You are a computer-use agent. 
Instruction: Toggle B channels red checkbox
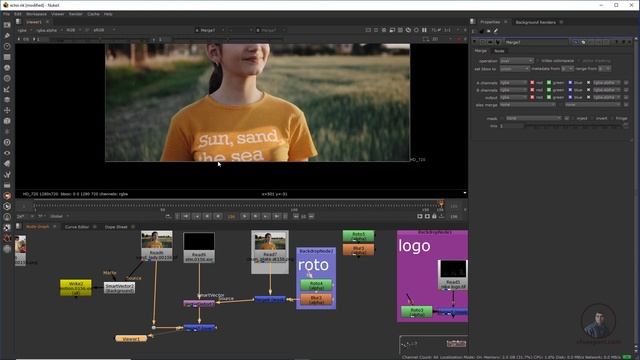coord(532,90)
